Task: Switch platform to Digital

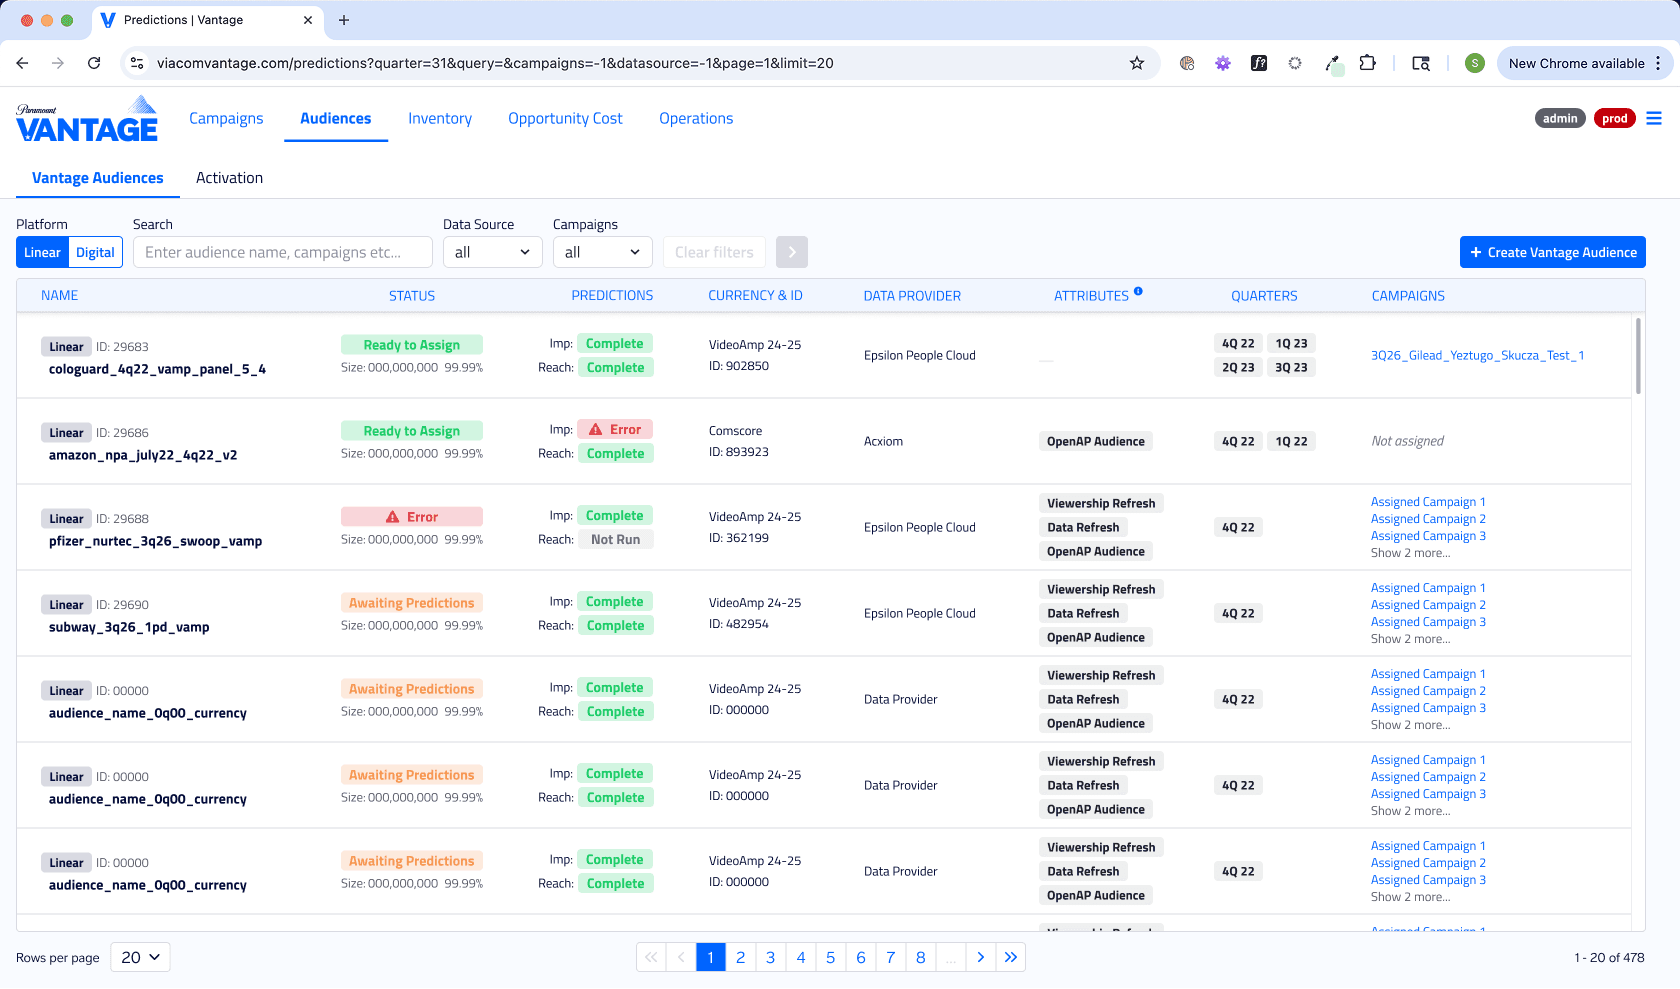Action: 95,252
